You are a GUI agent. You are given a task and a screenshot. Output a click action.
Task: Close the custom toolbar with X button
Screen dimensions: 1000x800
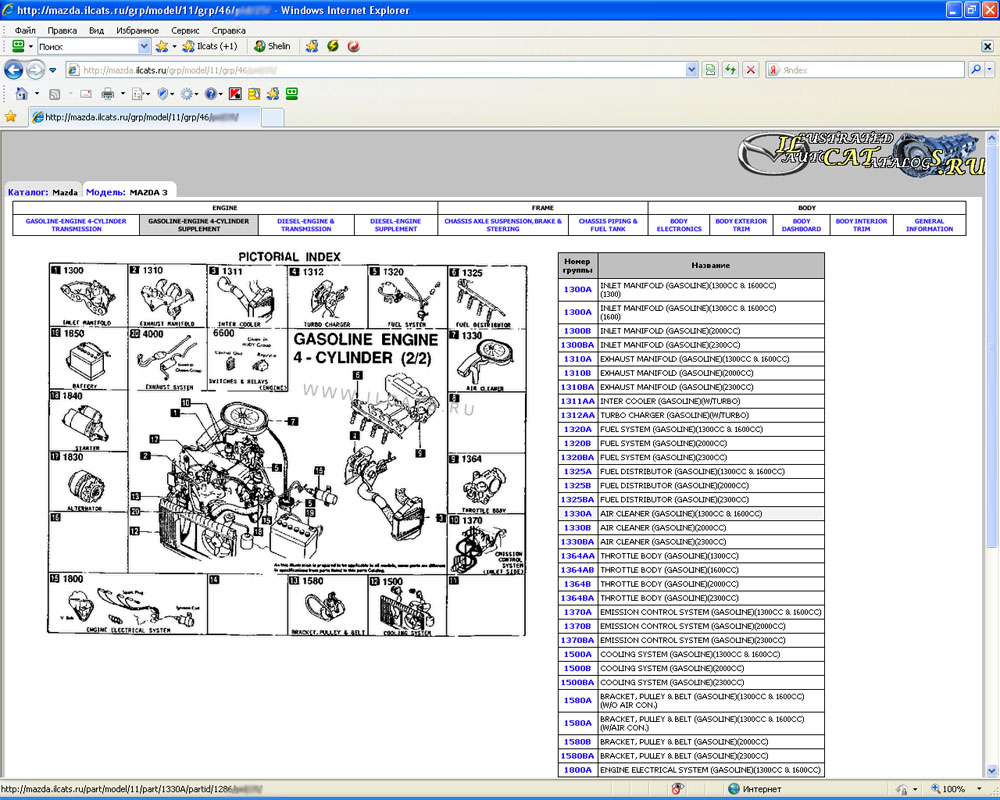click(x=987, y=46)
